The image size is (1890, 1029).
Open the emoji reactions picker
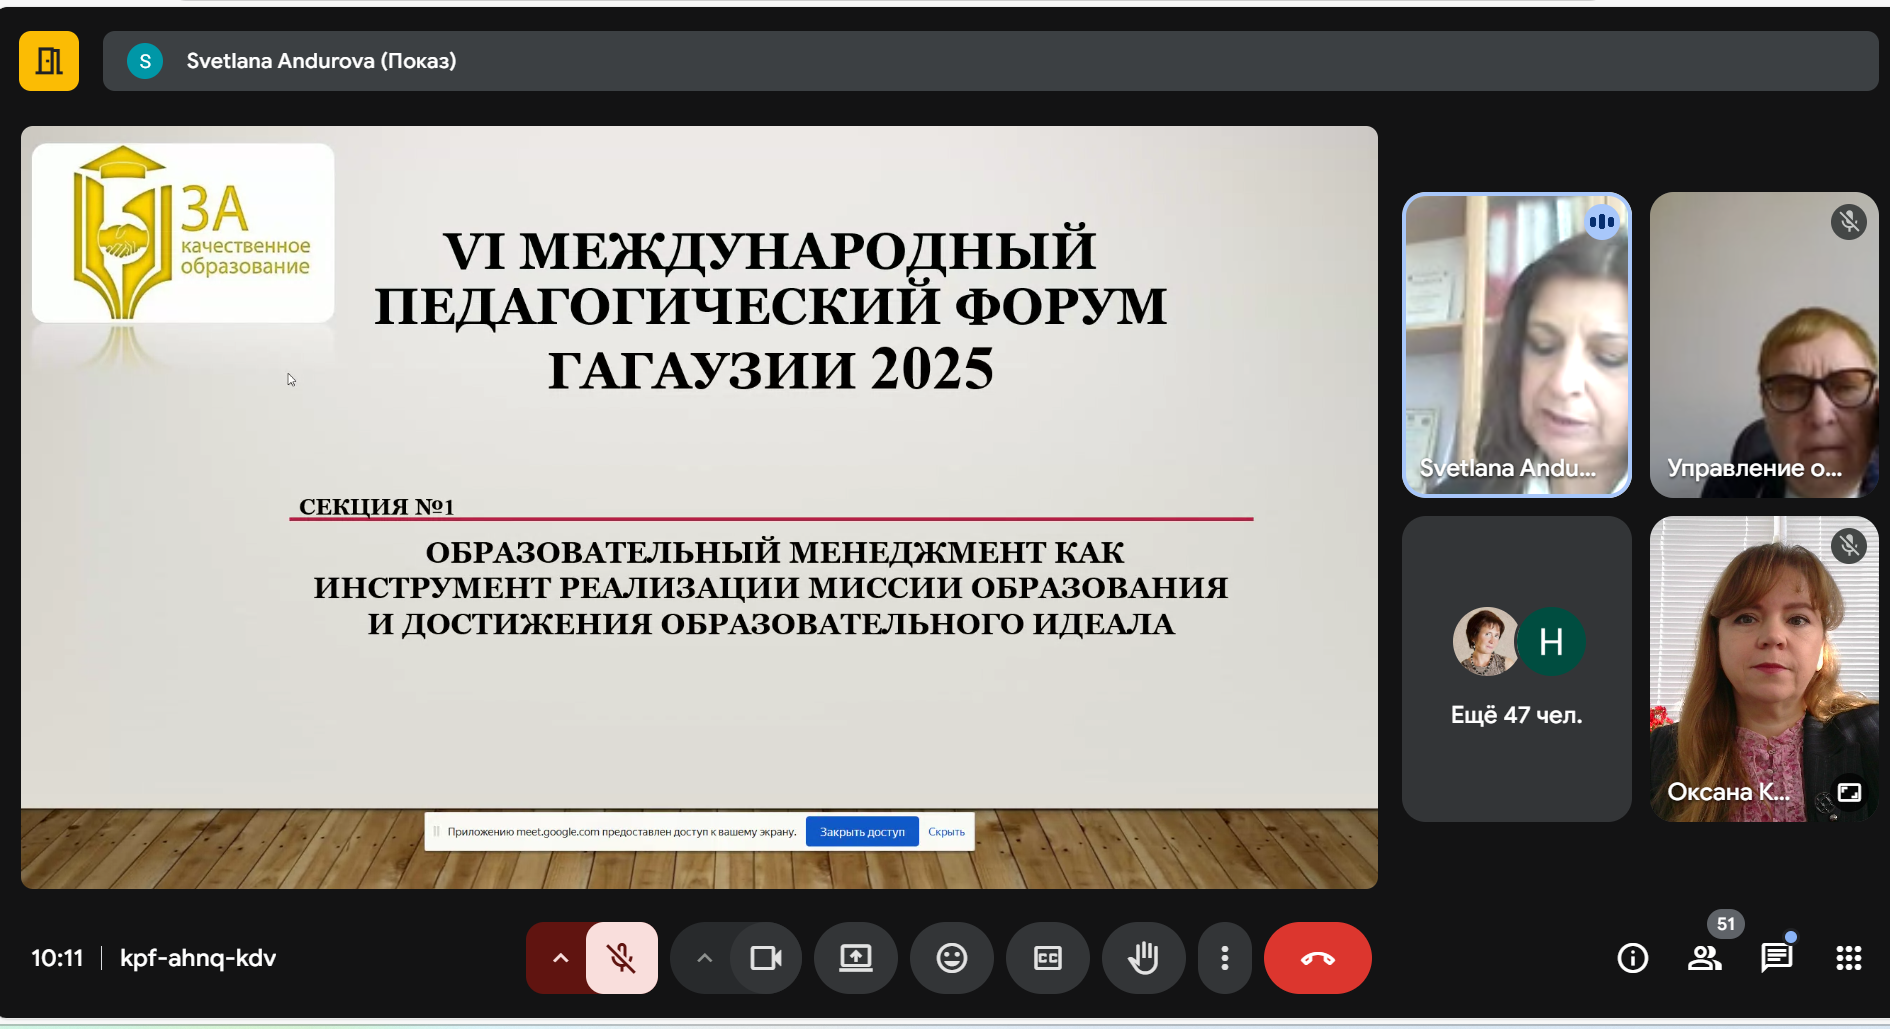[951, 958]
